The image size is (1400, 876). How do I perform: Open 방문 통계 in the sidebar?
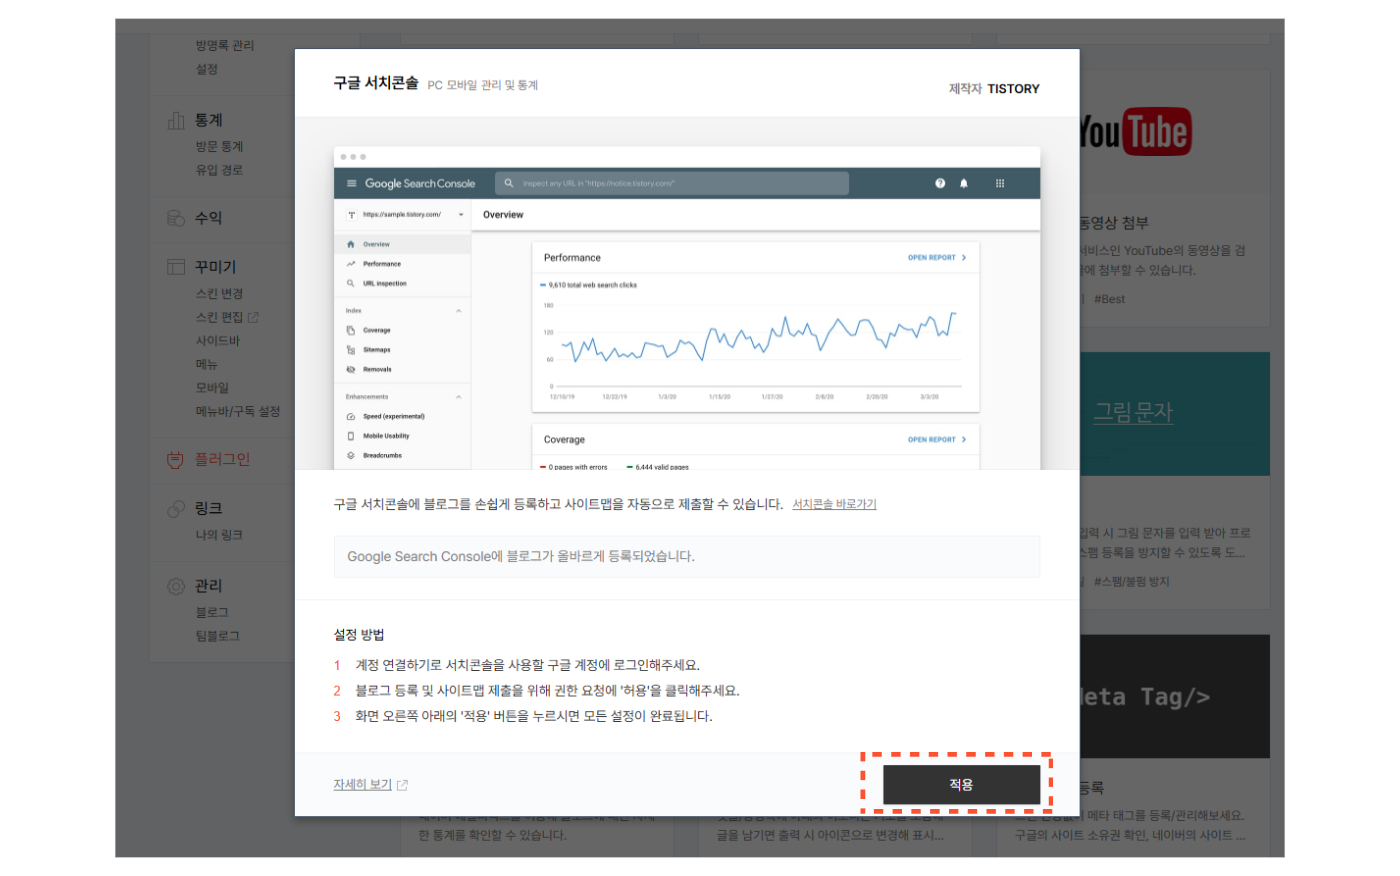[219, 146]
